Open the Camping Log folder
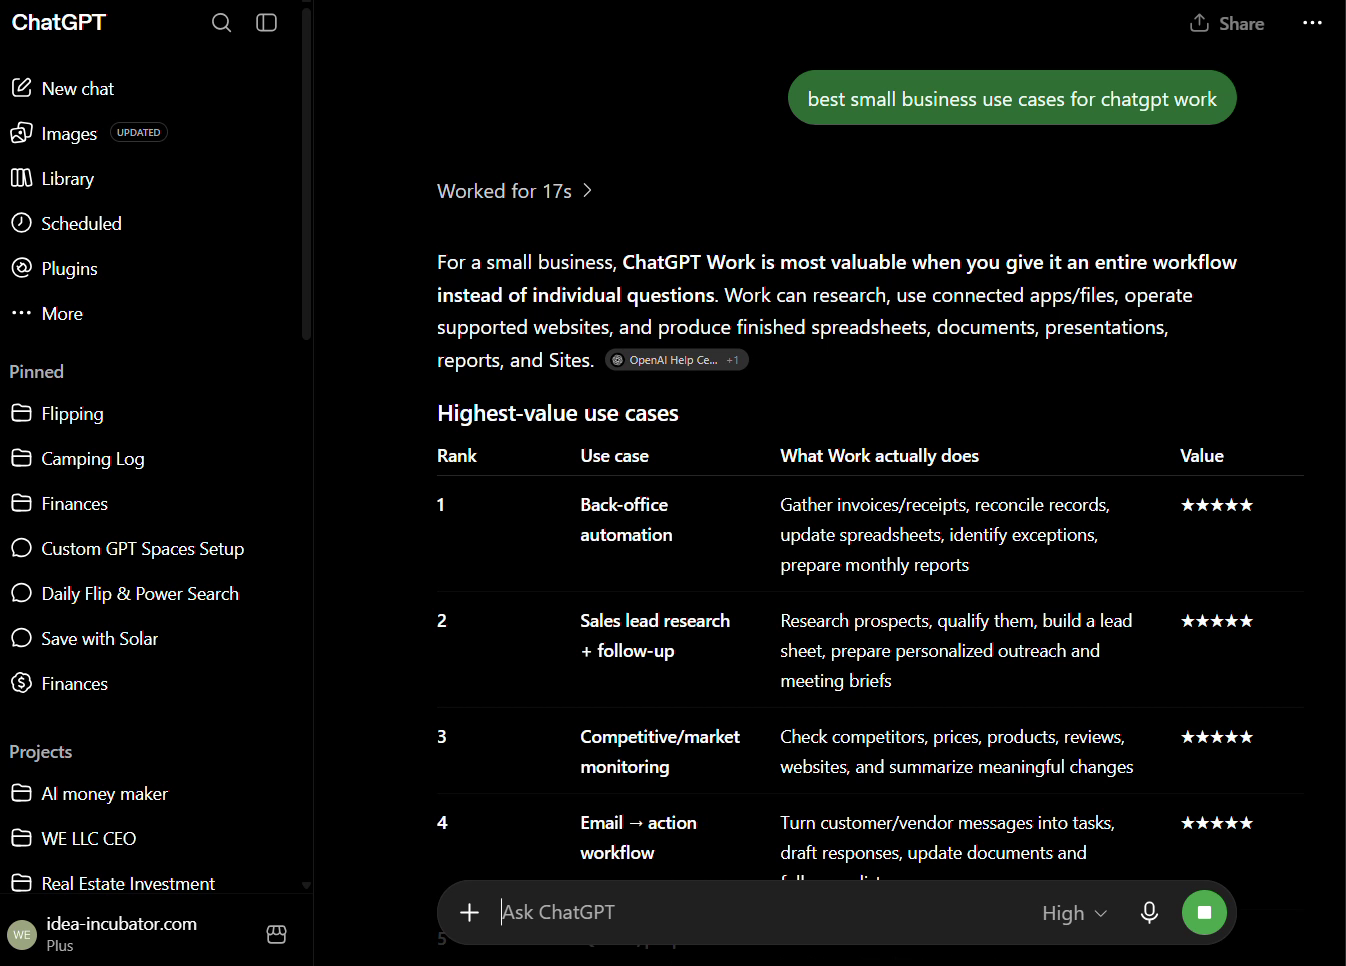Image resolution: width=1346 pixels, height=966 pixels. (x=78, y=458)
